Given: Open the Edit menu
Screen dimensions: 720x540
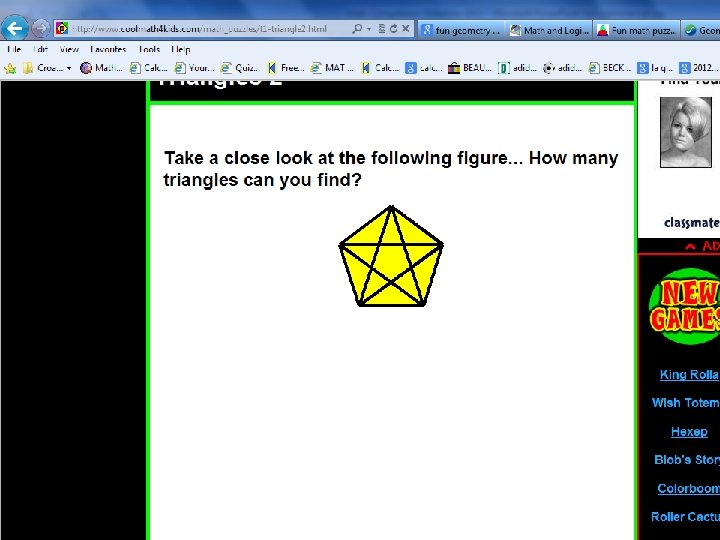Looking at the screenshot, I should (40, 49).
